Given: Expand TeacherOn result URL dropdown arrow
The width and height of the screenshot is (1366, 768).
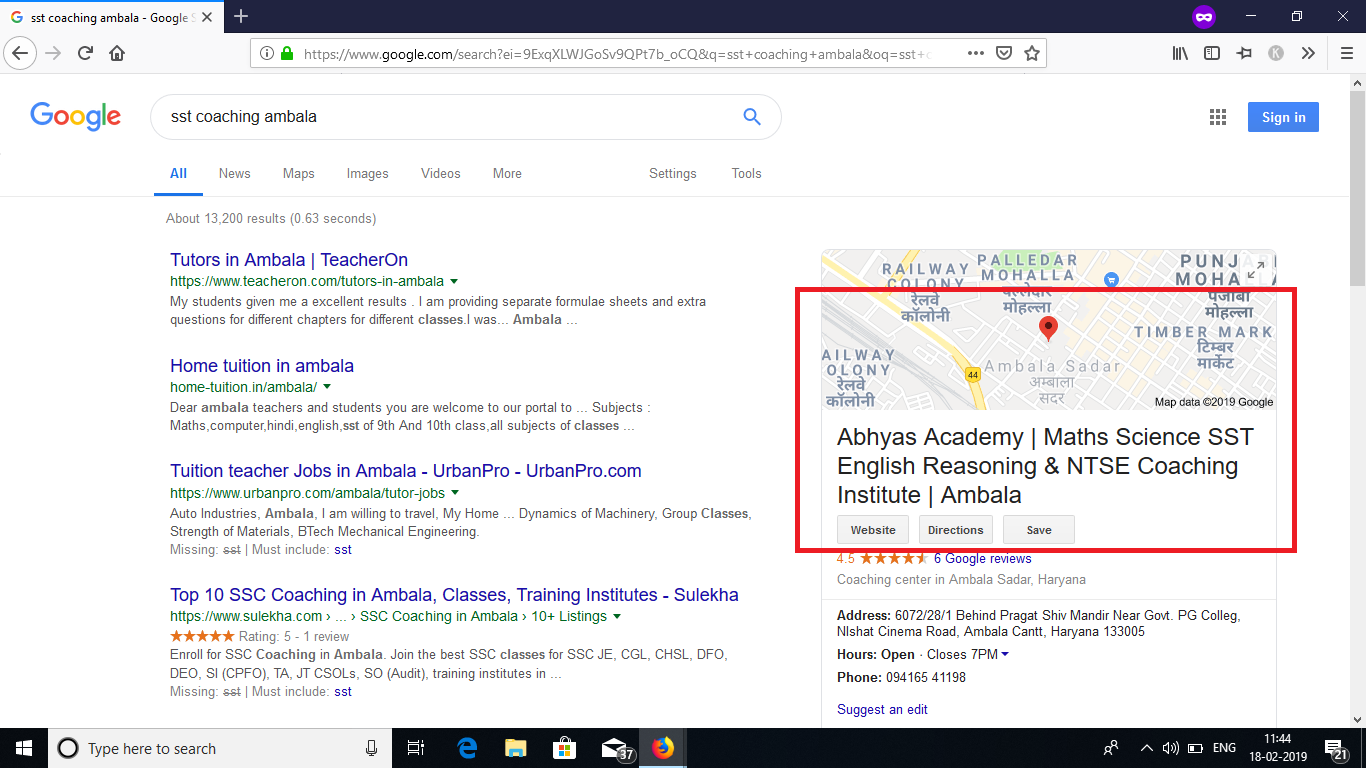Looking at the screenshot, I should [x=454, y=282].
